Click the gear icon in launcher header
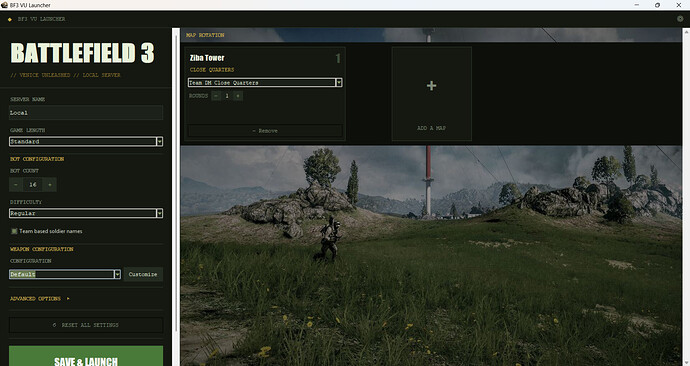Image resolution: width=690 pixels, height=366 pixels. click(x=680, y=19)
